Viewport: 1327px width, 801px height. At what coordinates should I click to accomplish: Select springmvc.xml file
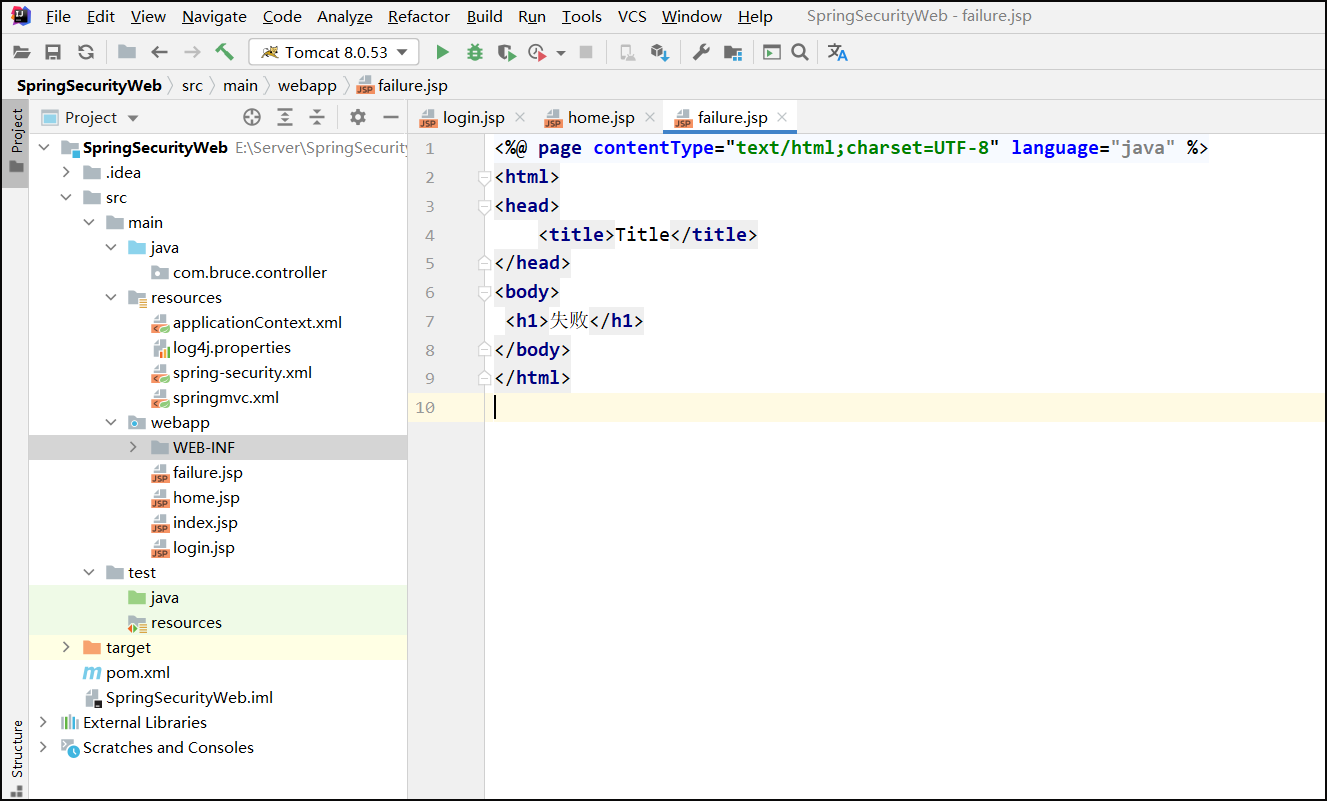225,398
